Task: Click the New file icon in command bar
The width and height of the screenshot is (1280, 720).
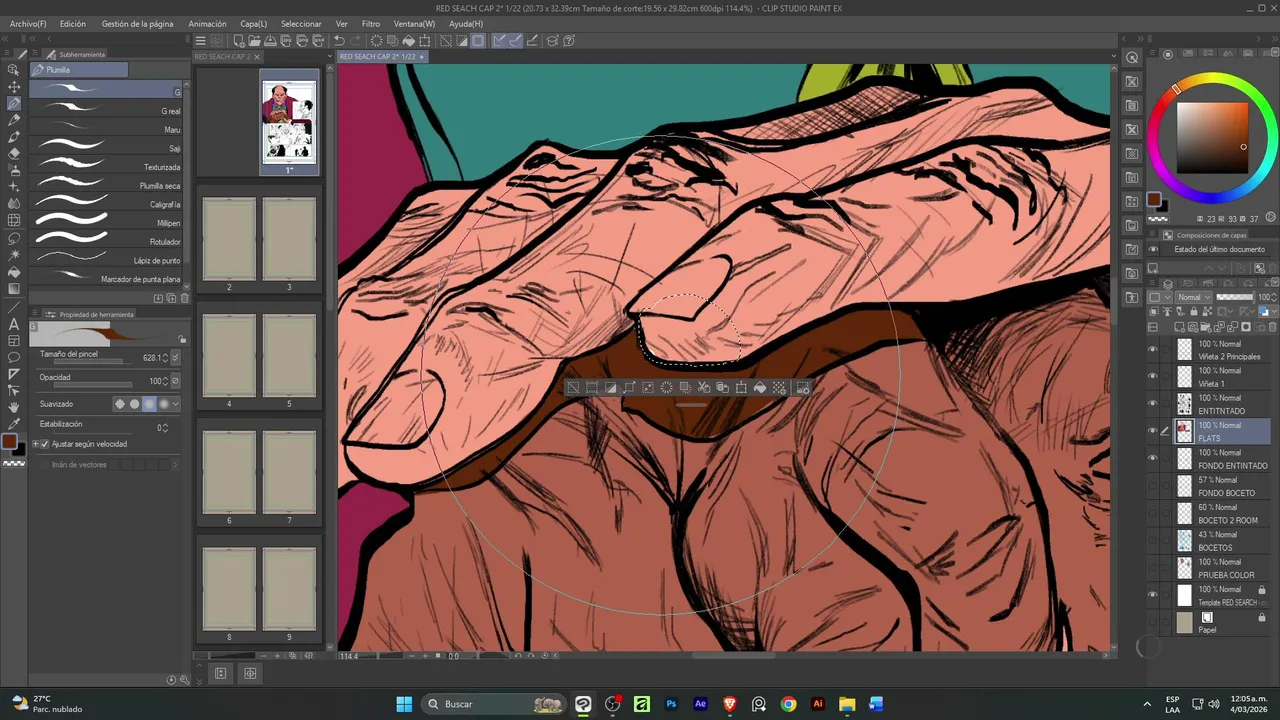Action: (x=239, y=41)
